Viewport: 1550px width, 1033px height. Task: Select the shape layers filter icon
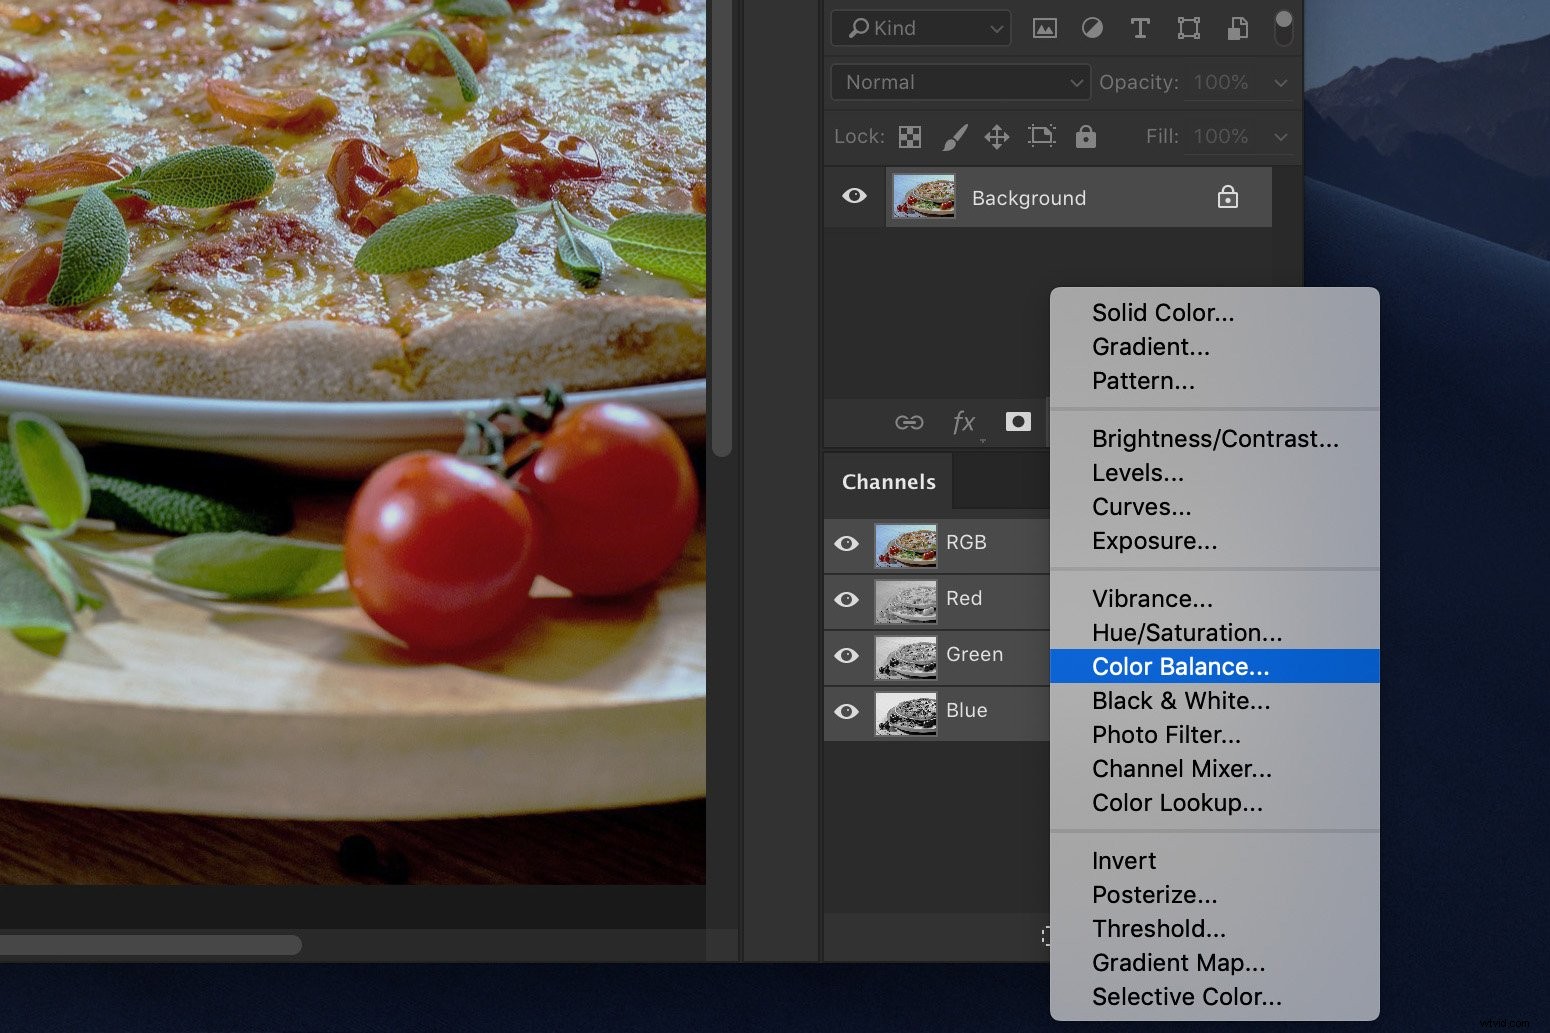coord(1188,28)
